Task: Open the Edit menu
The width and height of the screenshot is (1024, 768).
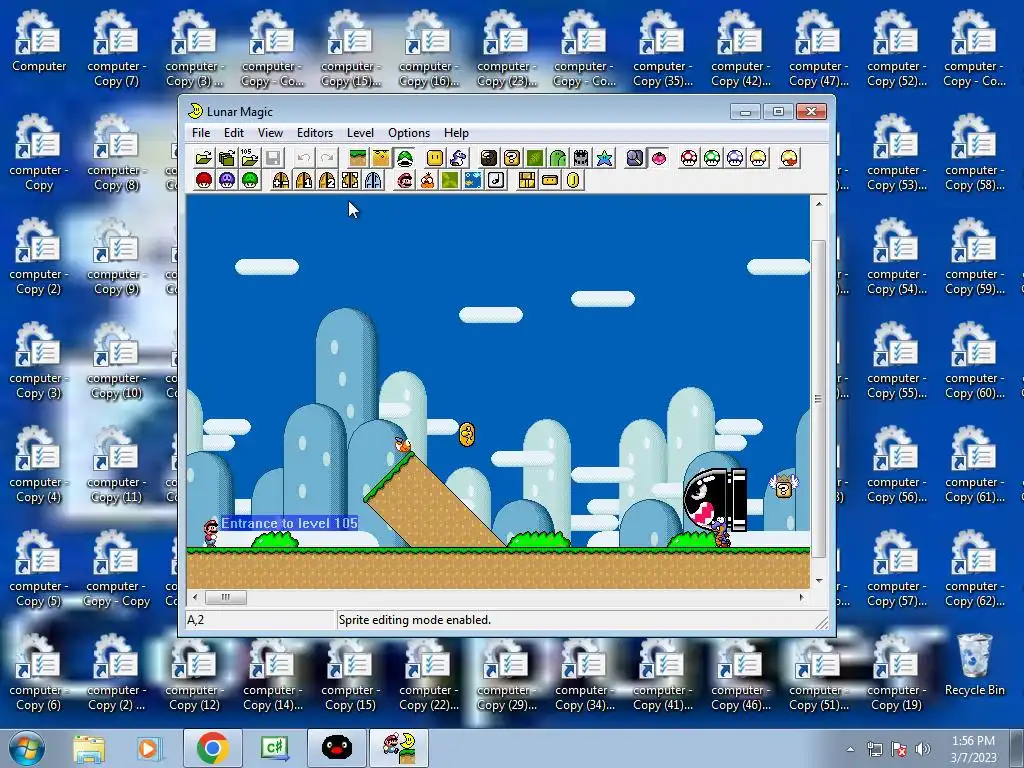Action: point(234,133)
